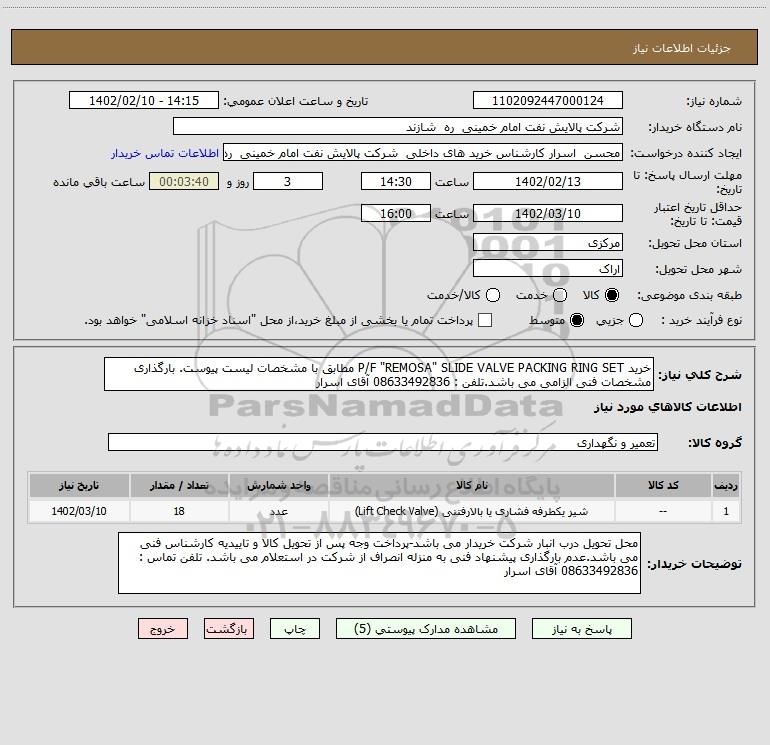Click the buyer name field شرکت پالایش نفت

(x=398, y=127)
